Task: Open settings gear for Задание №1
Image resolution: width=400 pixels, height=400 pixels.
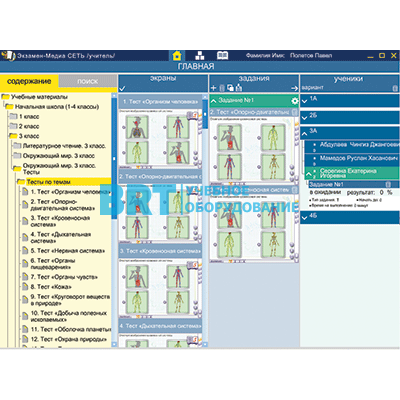Action: (x=294, y=101)
